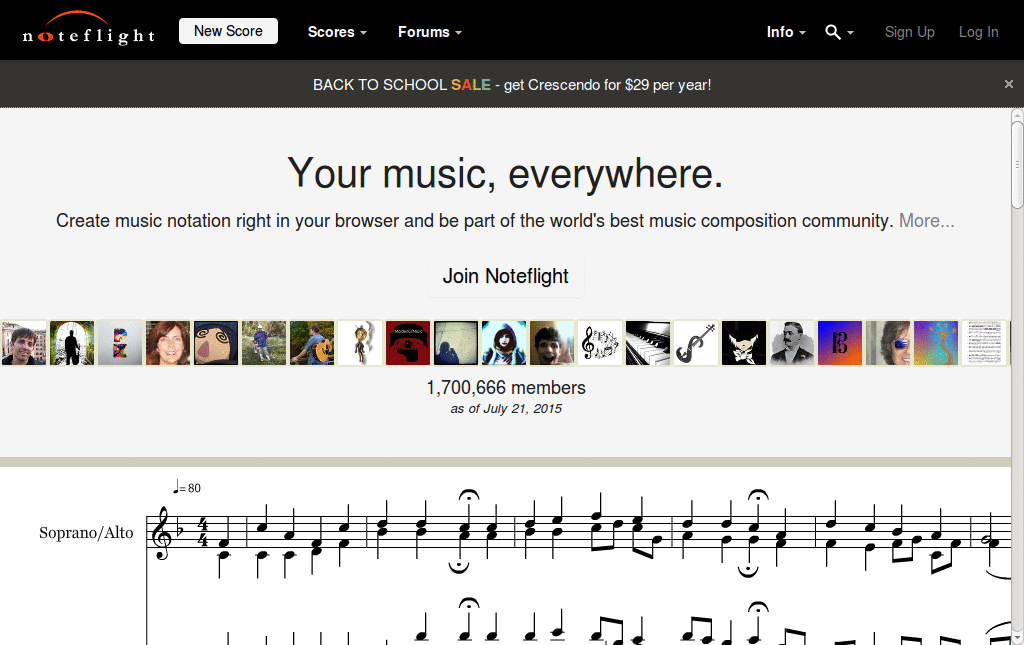Open the alto clef gradient avatar
This screenshot has width=1024, height=645.
pos(840,343)
